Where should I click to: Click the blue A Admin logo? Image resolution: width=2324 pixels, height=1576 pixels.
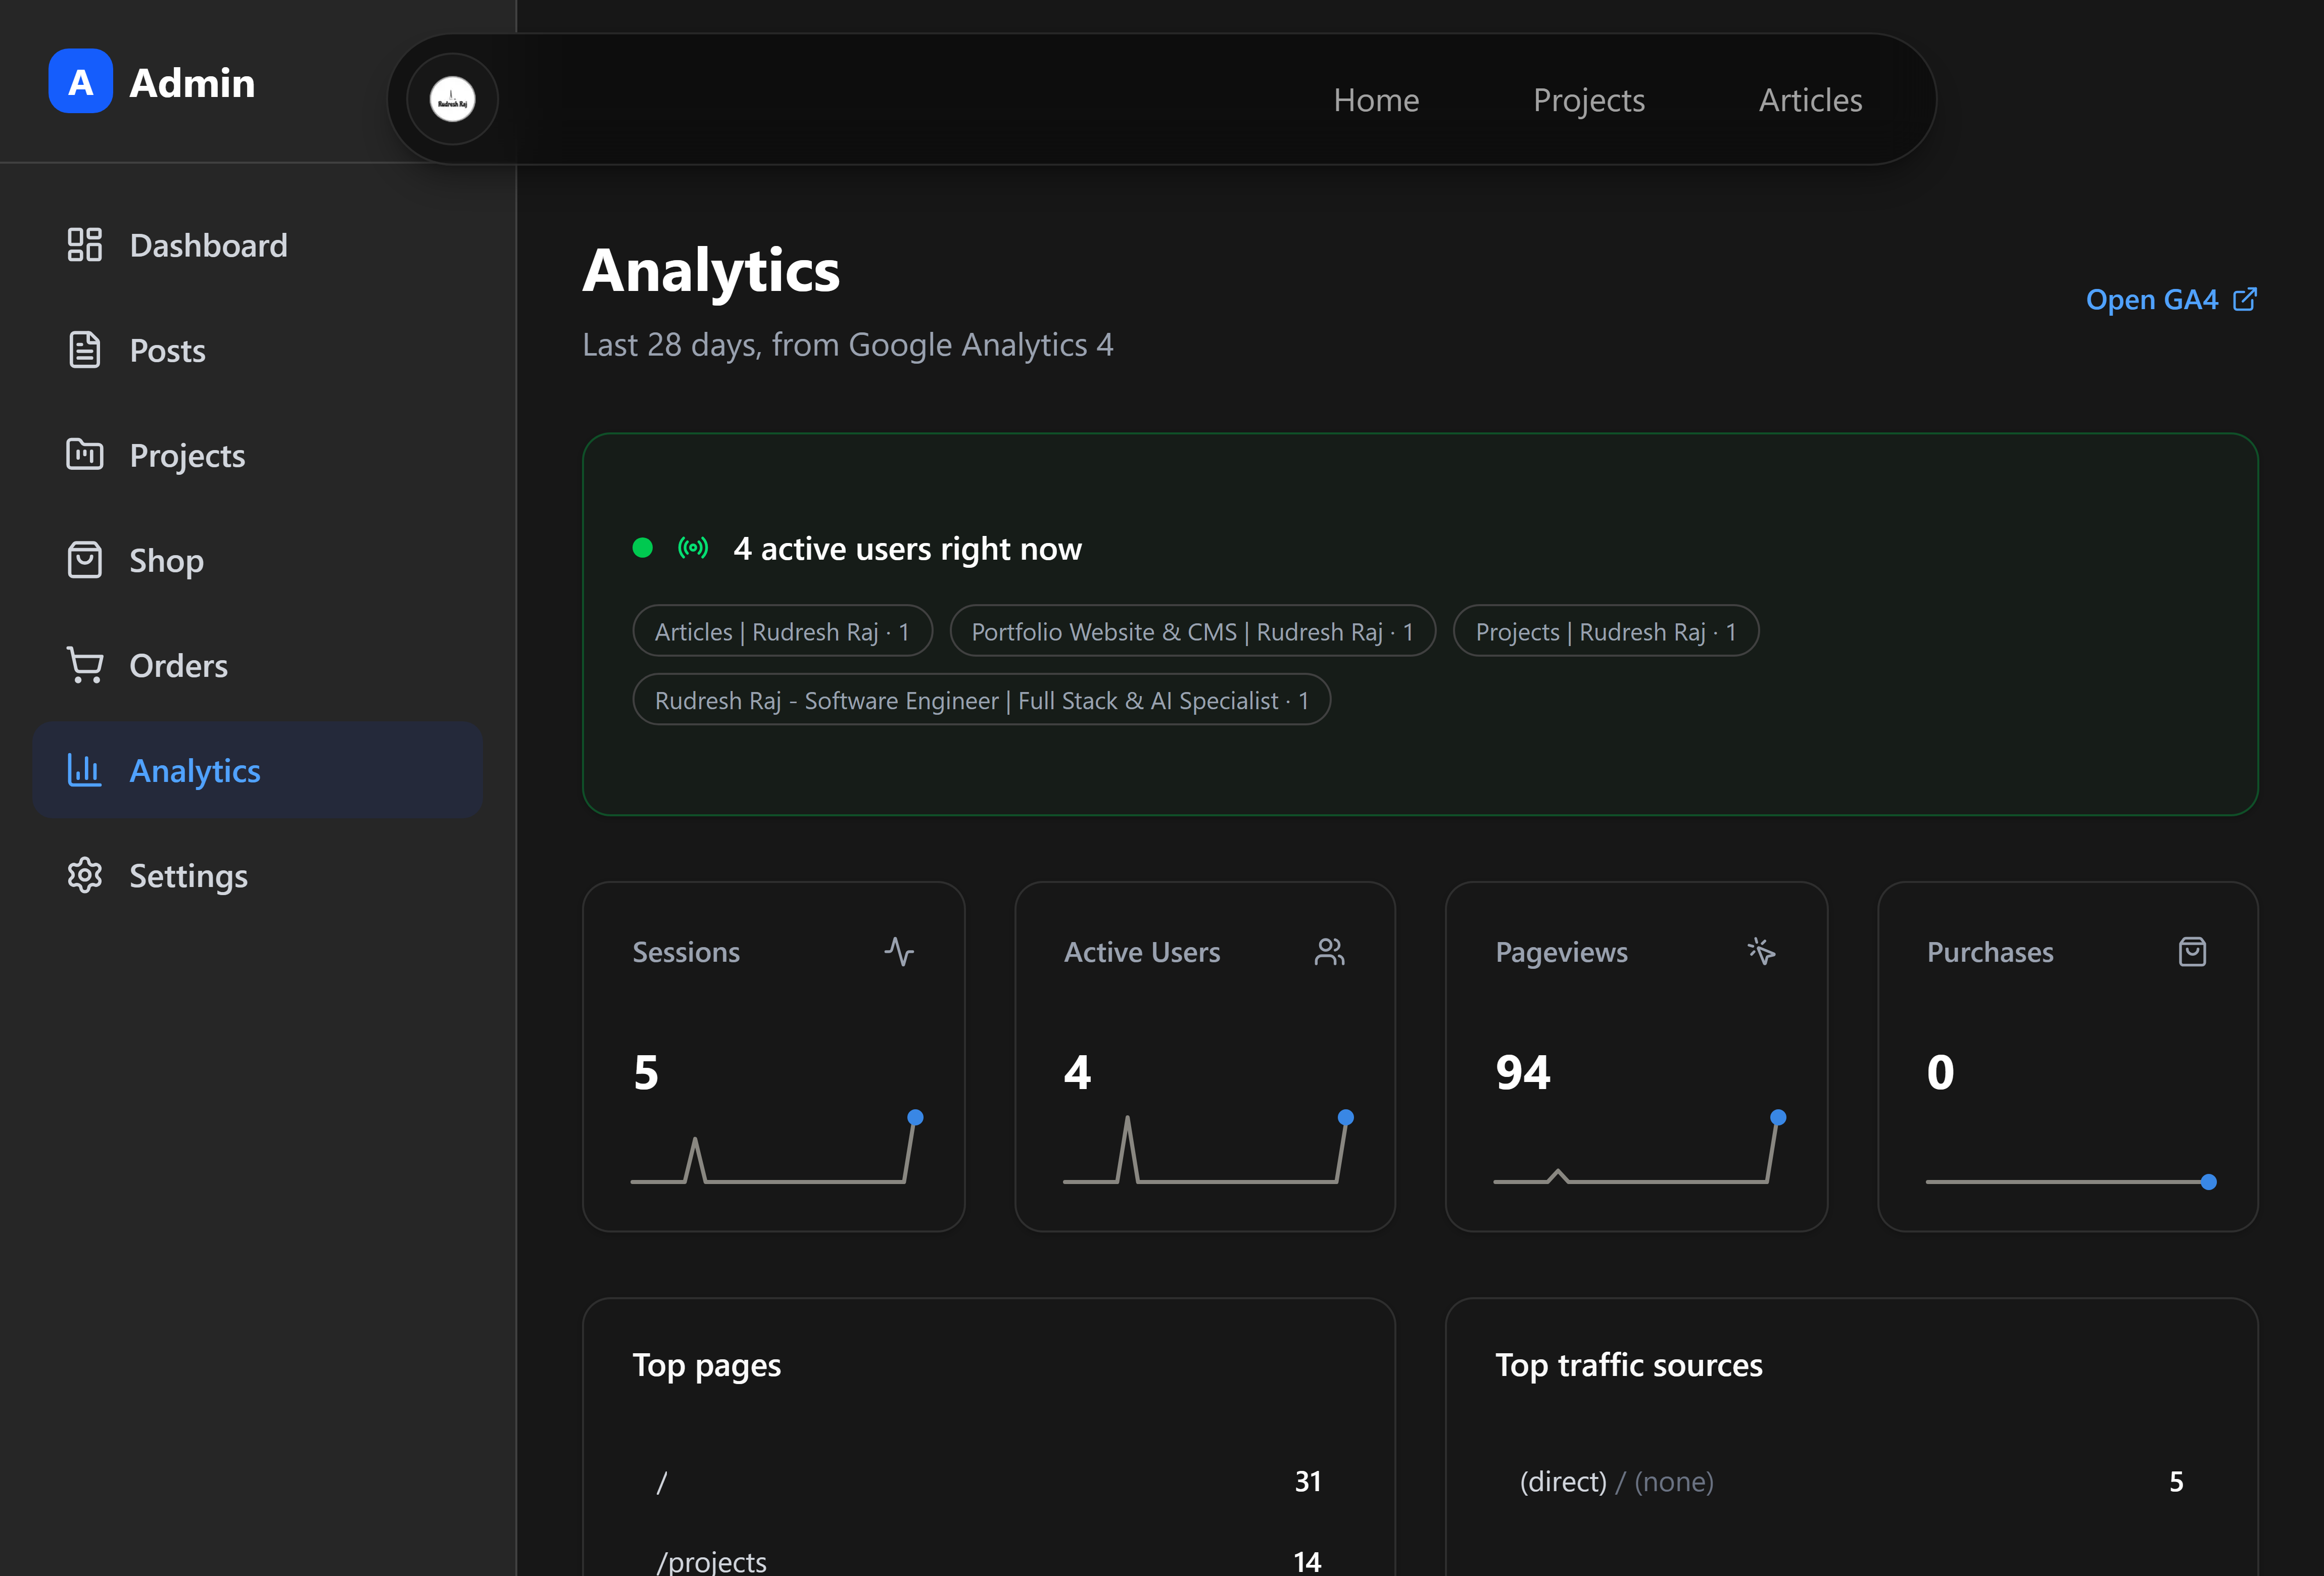pyautogui.click(x=80, y=81)
